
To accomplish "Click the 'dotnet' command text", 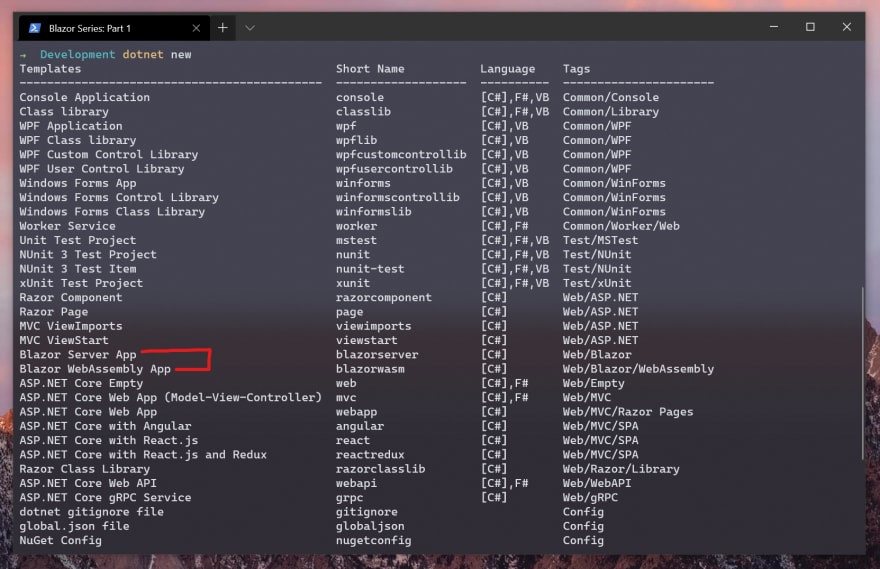I will (143, 54).
